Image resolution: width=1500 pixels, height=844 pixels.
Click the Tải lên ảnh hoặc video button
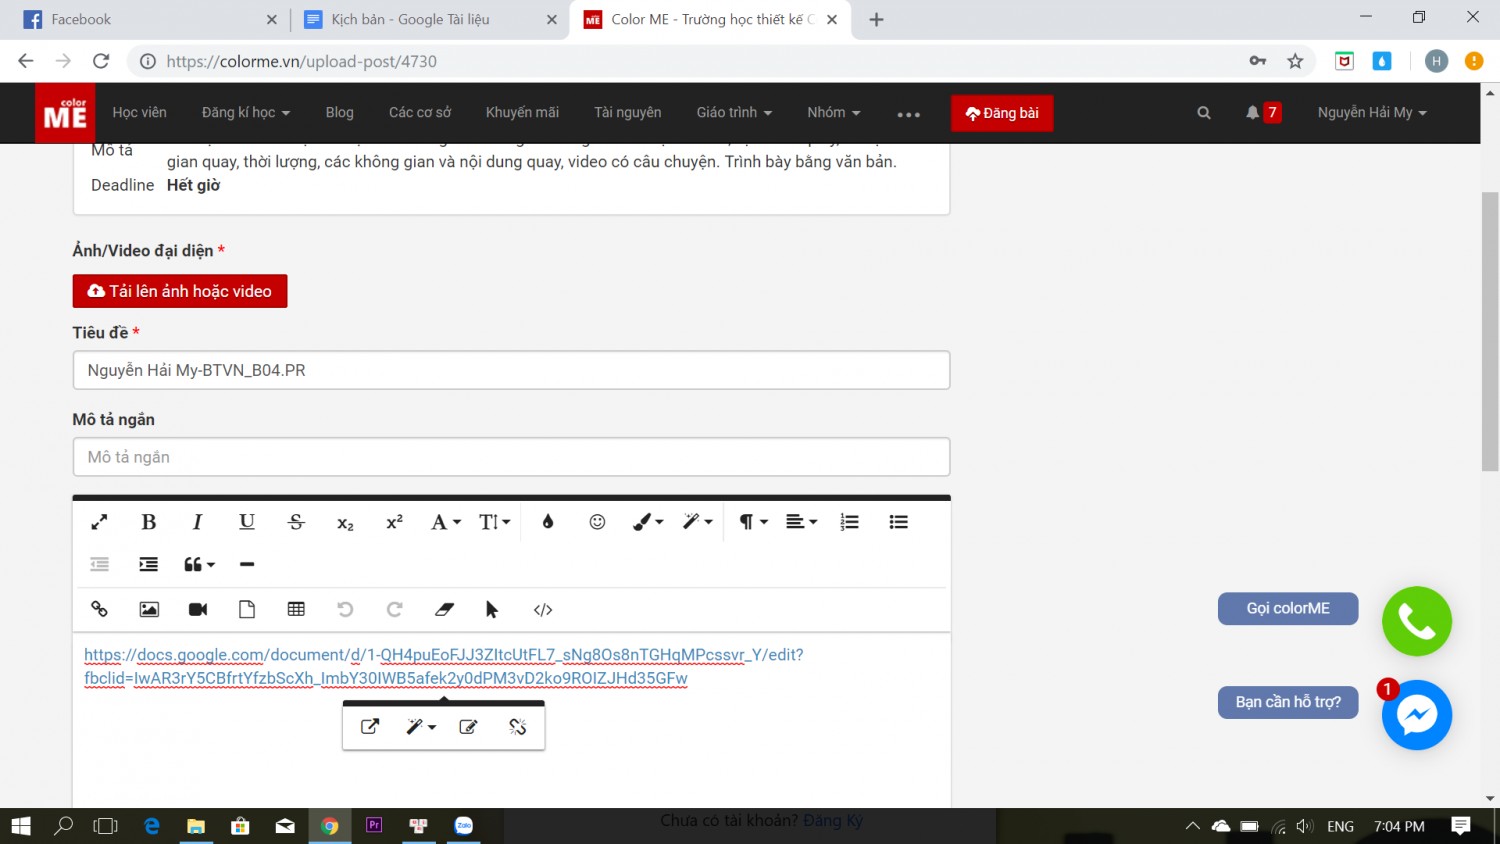[180, 291]
